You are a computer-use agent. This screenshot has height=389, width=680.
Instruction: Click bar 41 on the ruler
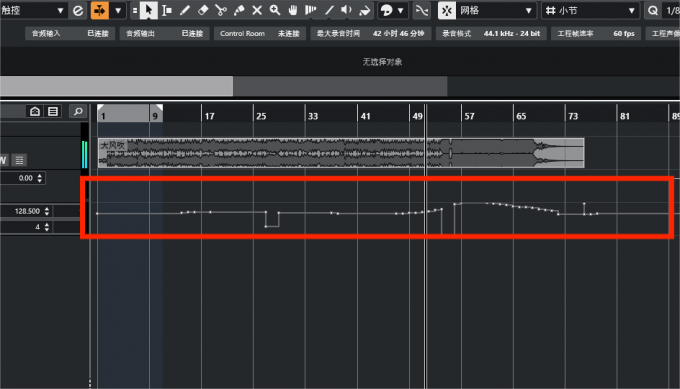(x=365, y=116)
